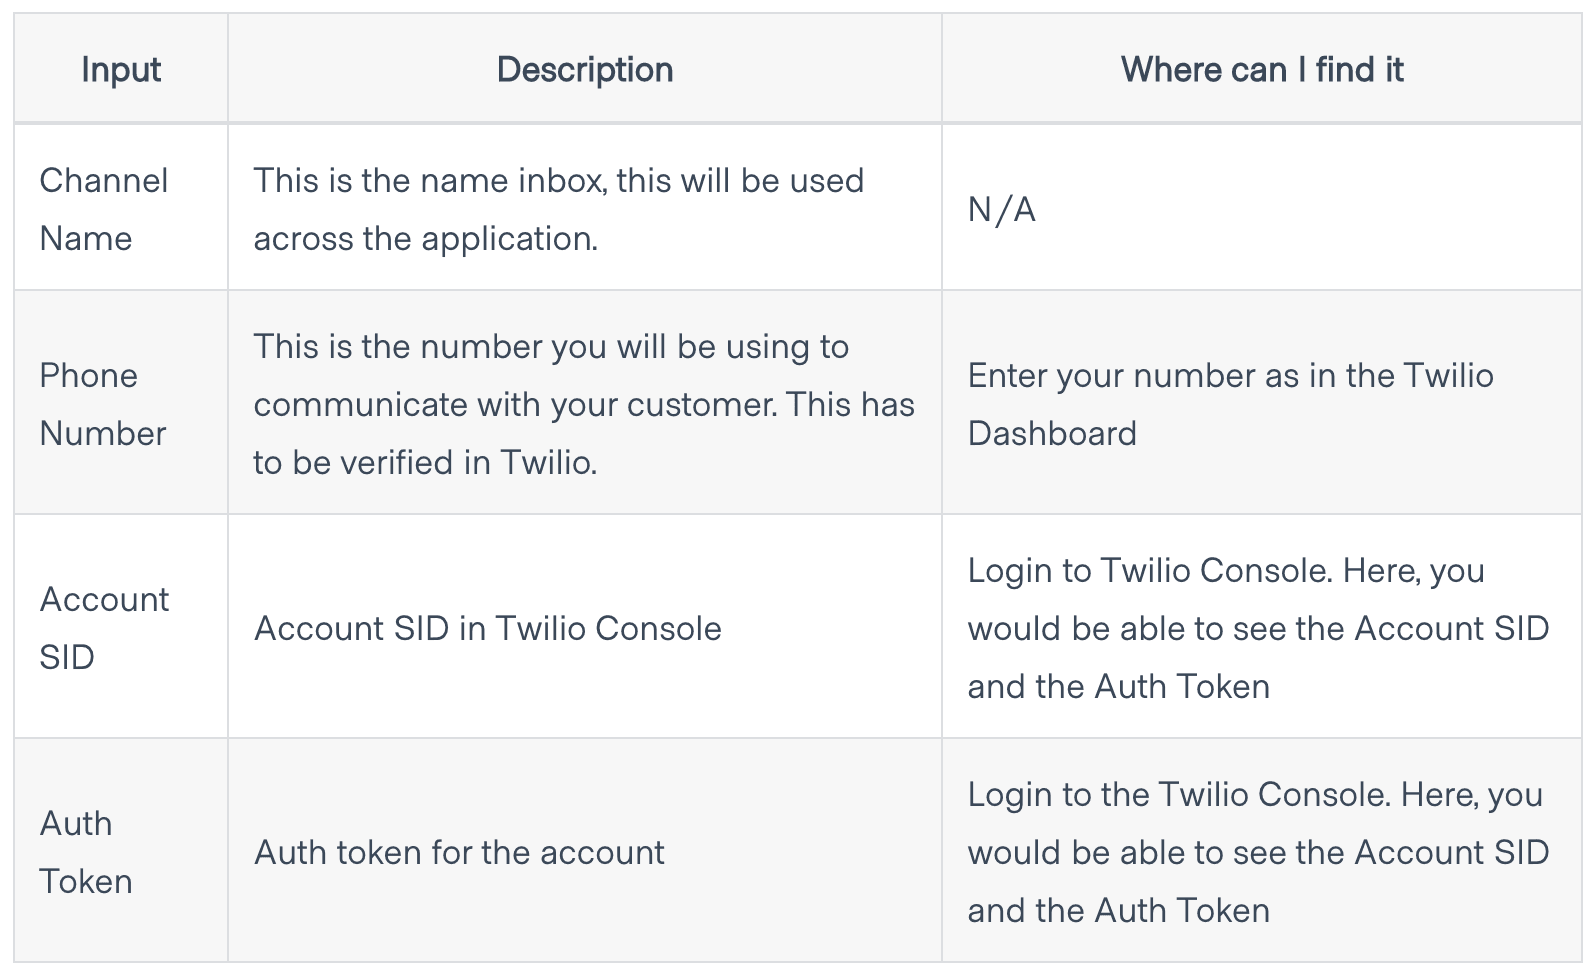Click 'to be verified in Twilio.' text line

pos(425,462)
